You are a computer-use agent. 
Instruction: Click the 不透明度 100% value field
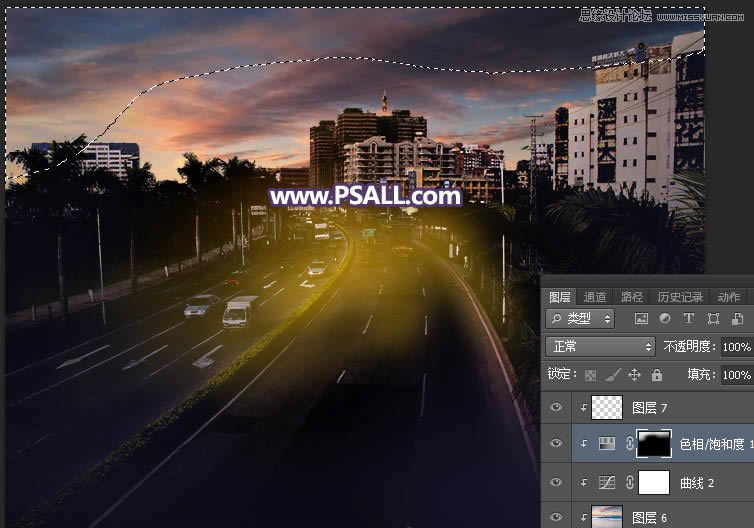click(735, 347)
